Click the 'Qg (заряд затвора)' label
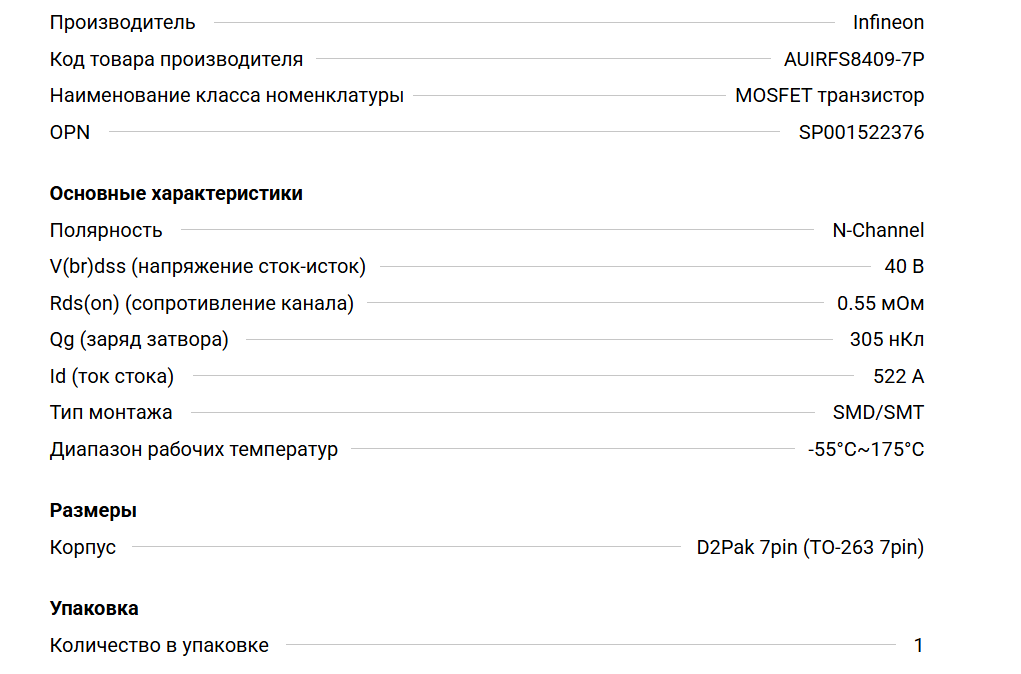Image resolution: width=1021 pixels, height=674 pixels. coord(139,340)
